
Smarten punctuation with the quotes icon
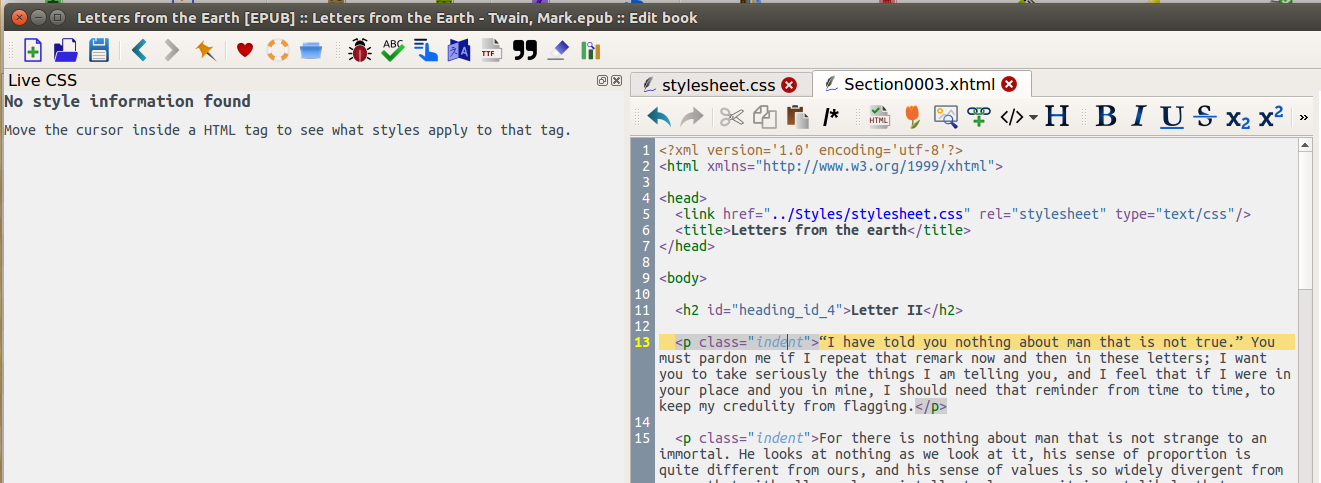[525, 50]
